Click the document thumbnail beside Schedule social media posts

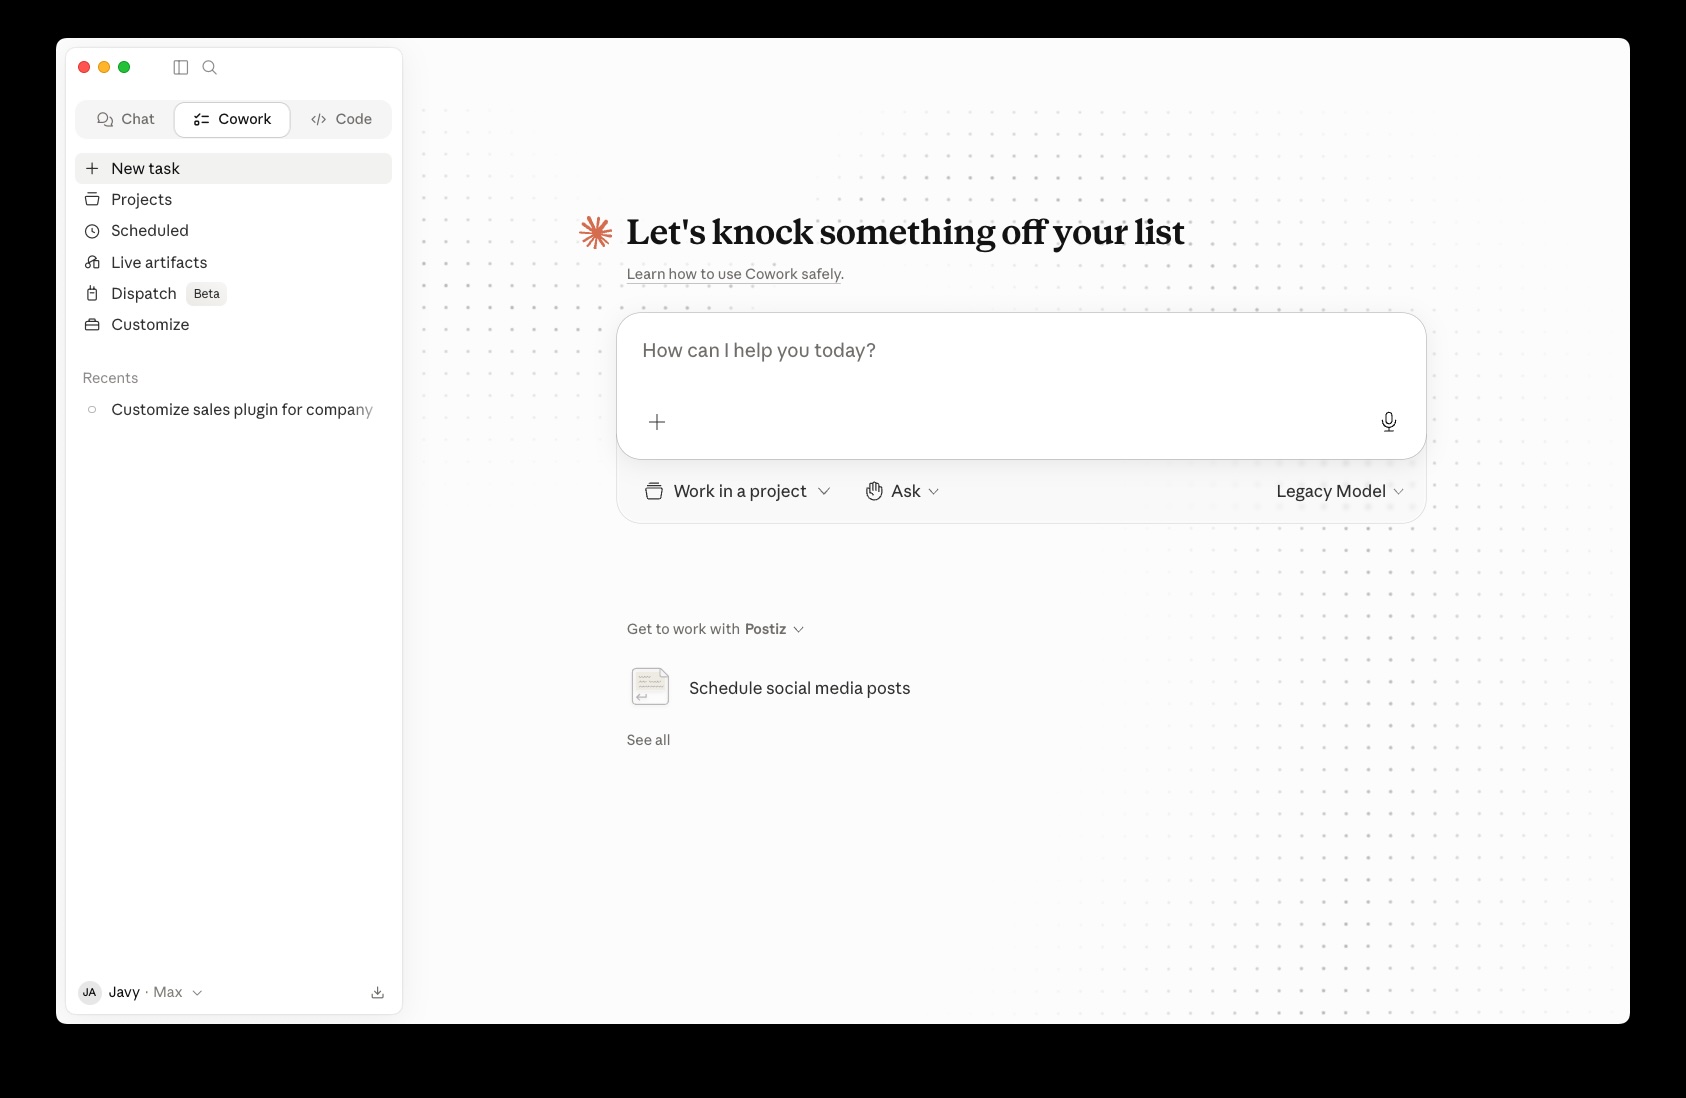point(650,687)
